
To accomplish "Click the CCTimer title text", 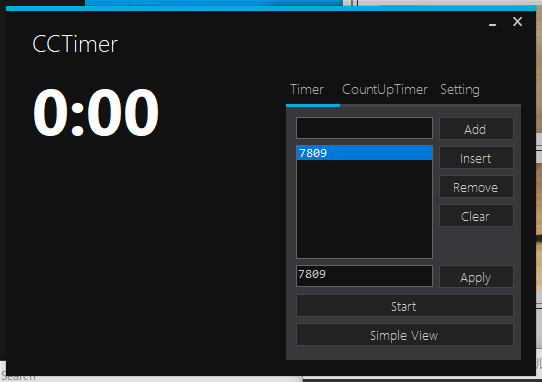I will [75, 44].
